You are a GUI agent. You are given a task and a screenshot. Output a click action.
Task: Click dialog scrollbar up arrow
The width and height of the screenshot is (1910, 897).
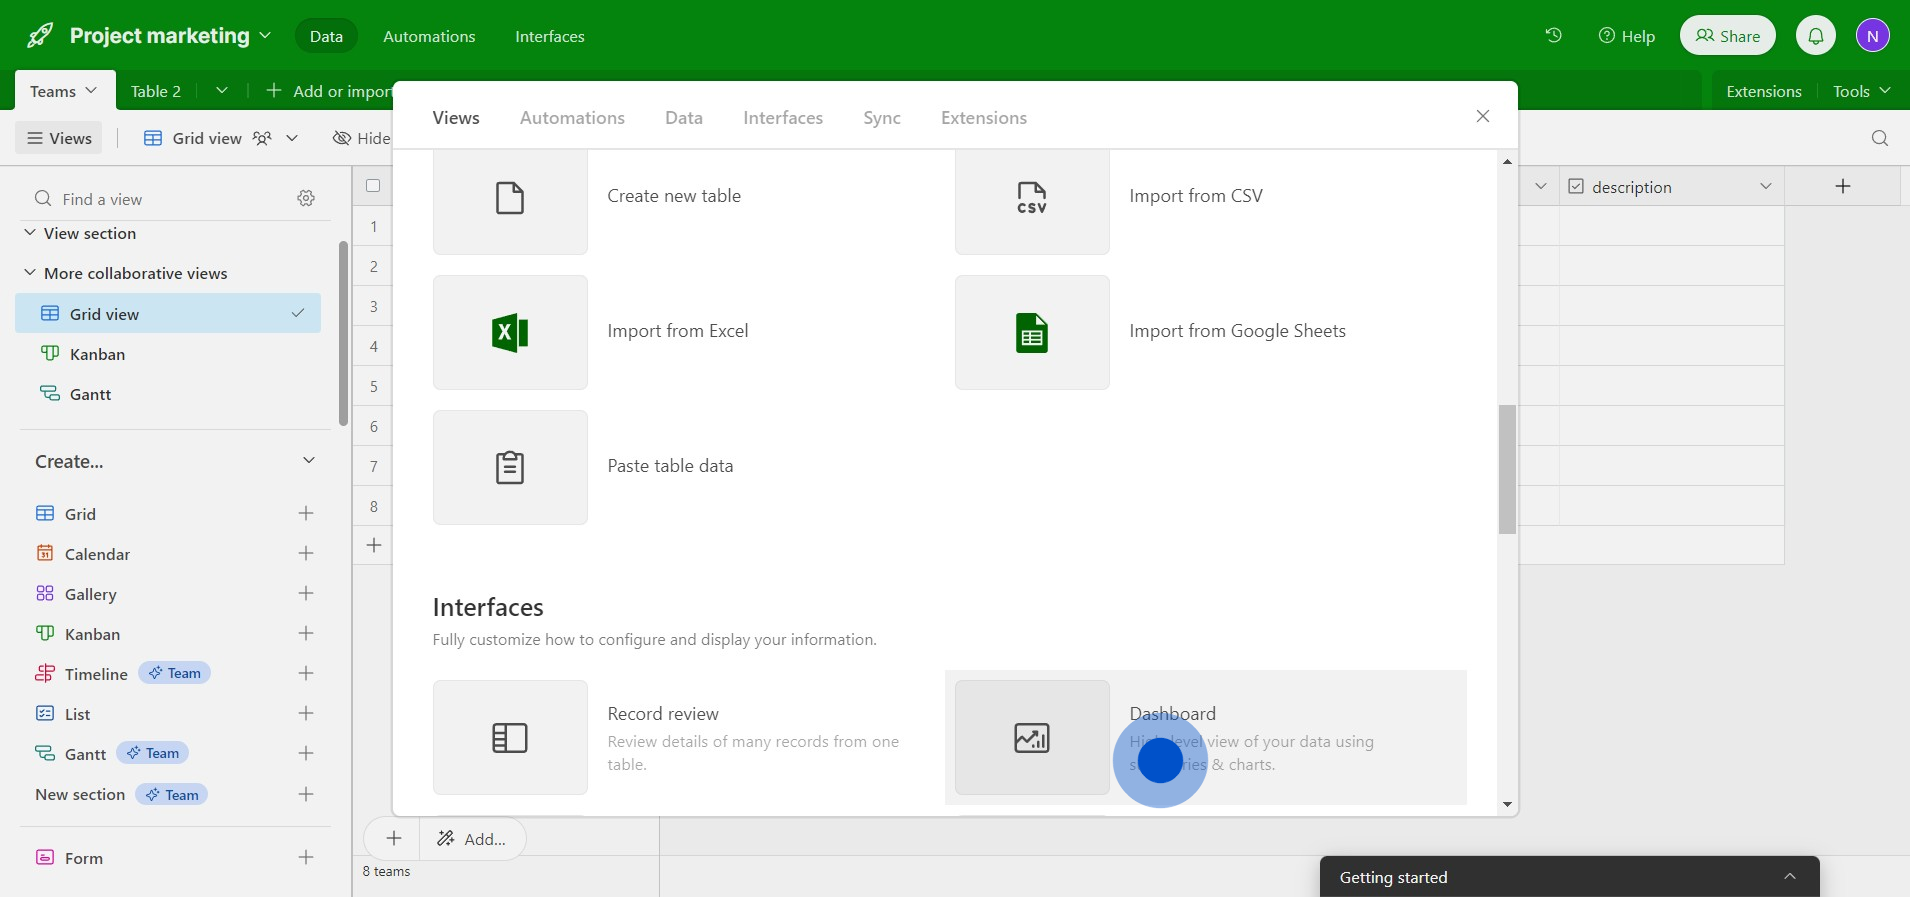coord(1507,161)
